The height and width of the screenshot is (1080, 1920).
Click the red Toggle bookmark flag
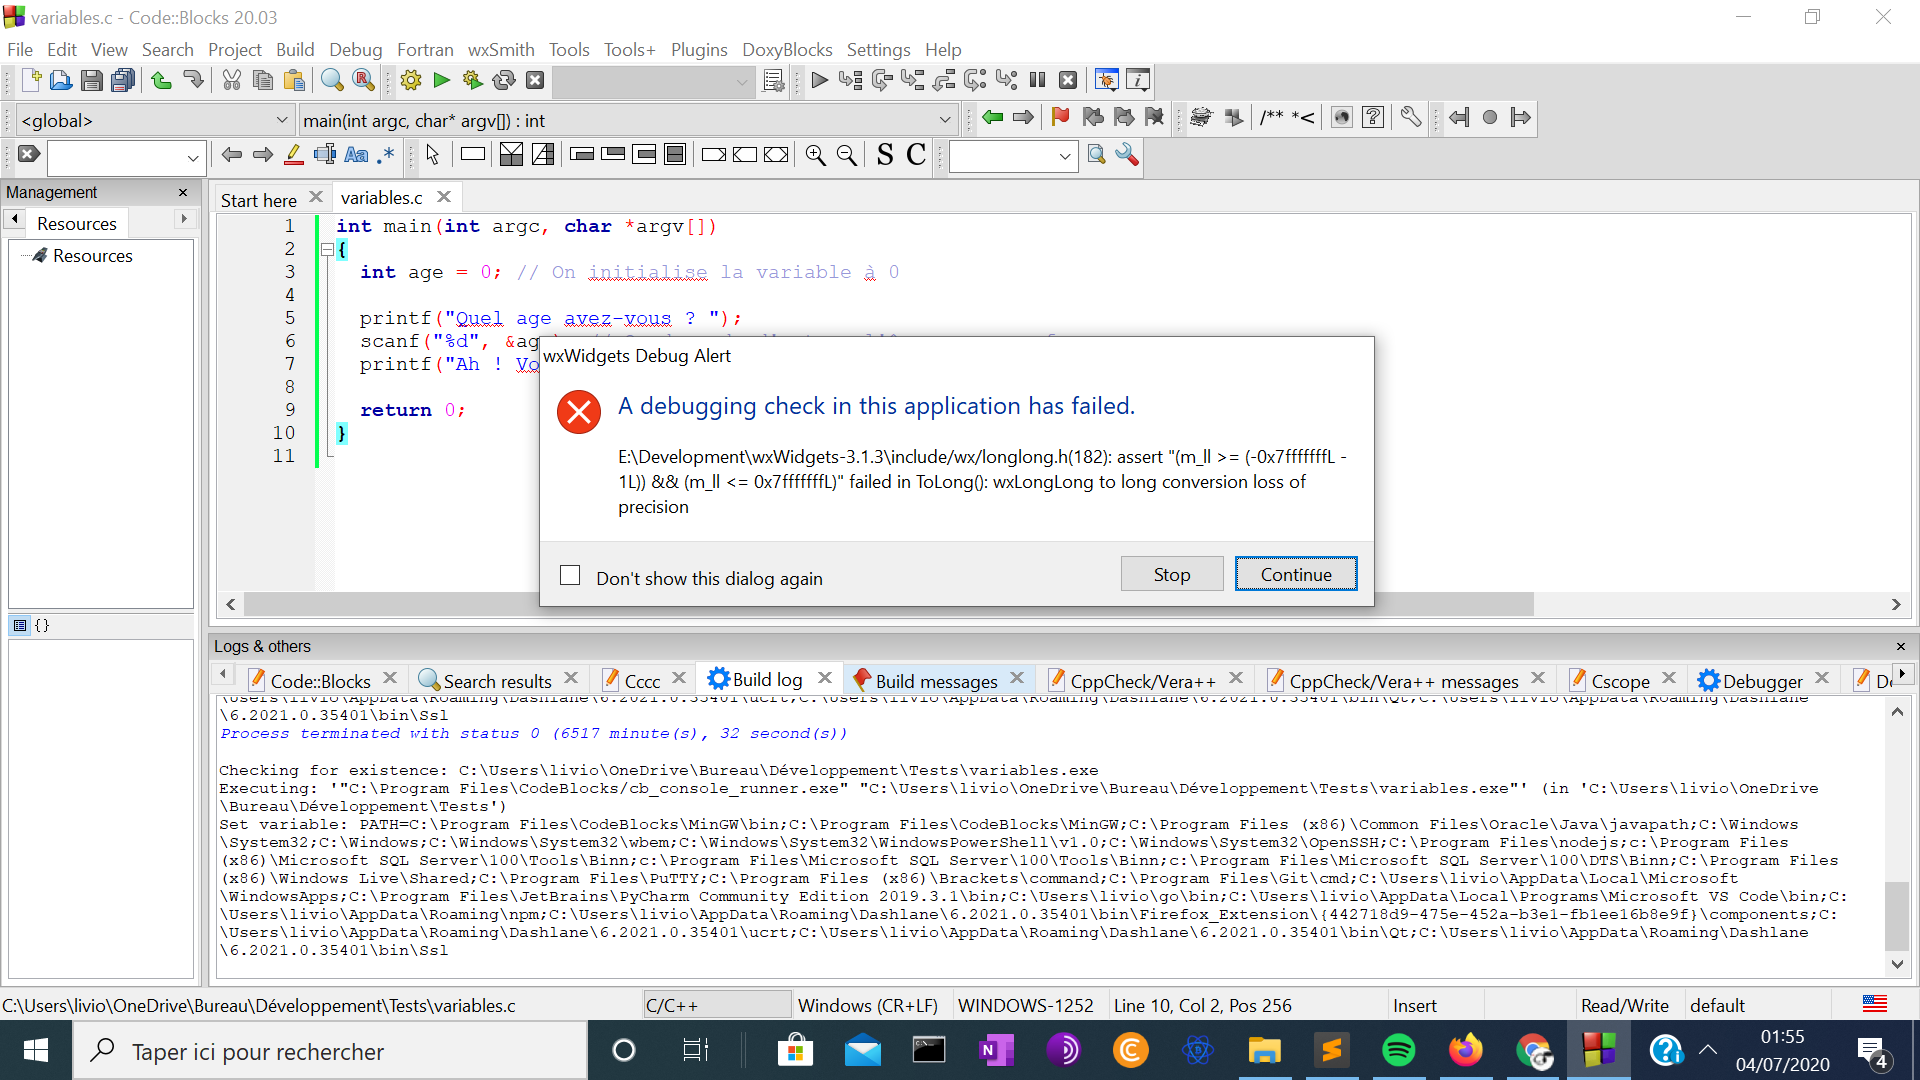(1061, 118)
